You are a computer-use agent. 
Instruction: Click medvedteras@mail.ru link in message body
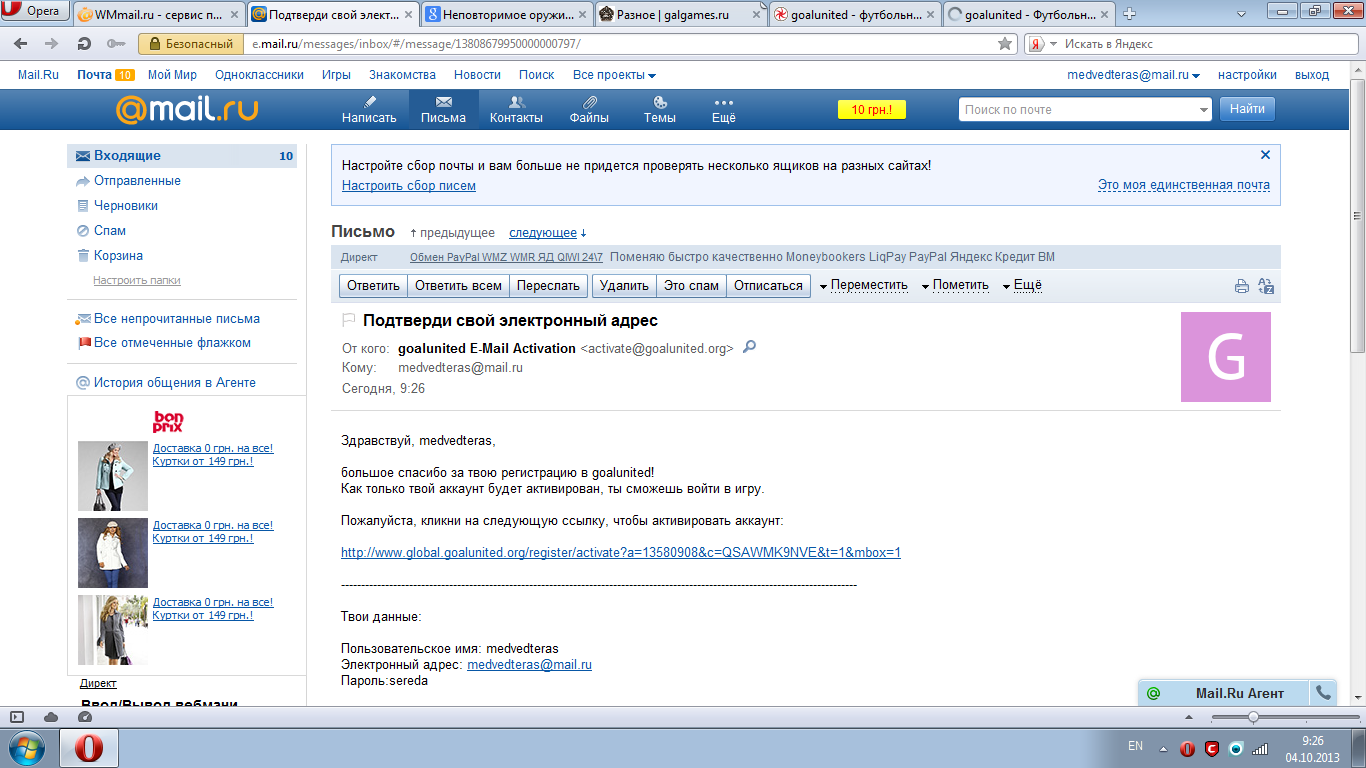[x=529, y=665]
